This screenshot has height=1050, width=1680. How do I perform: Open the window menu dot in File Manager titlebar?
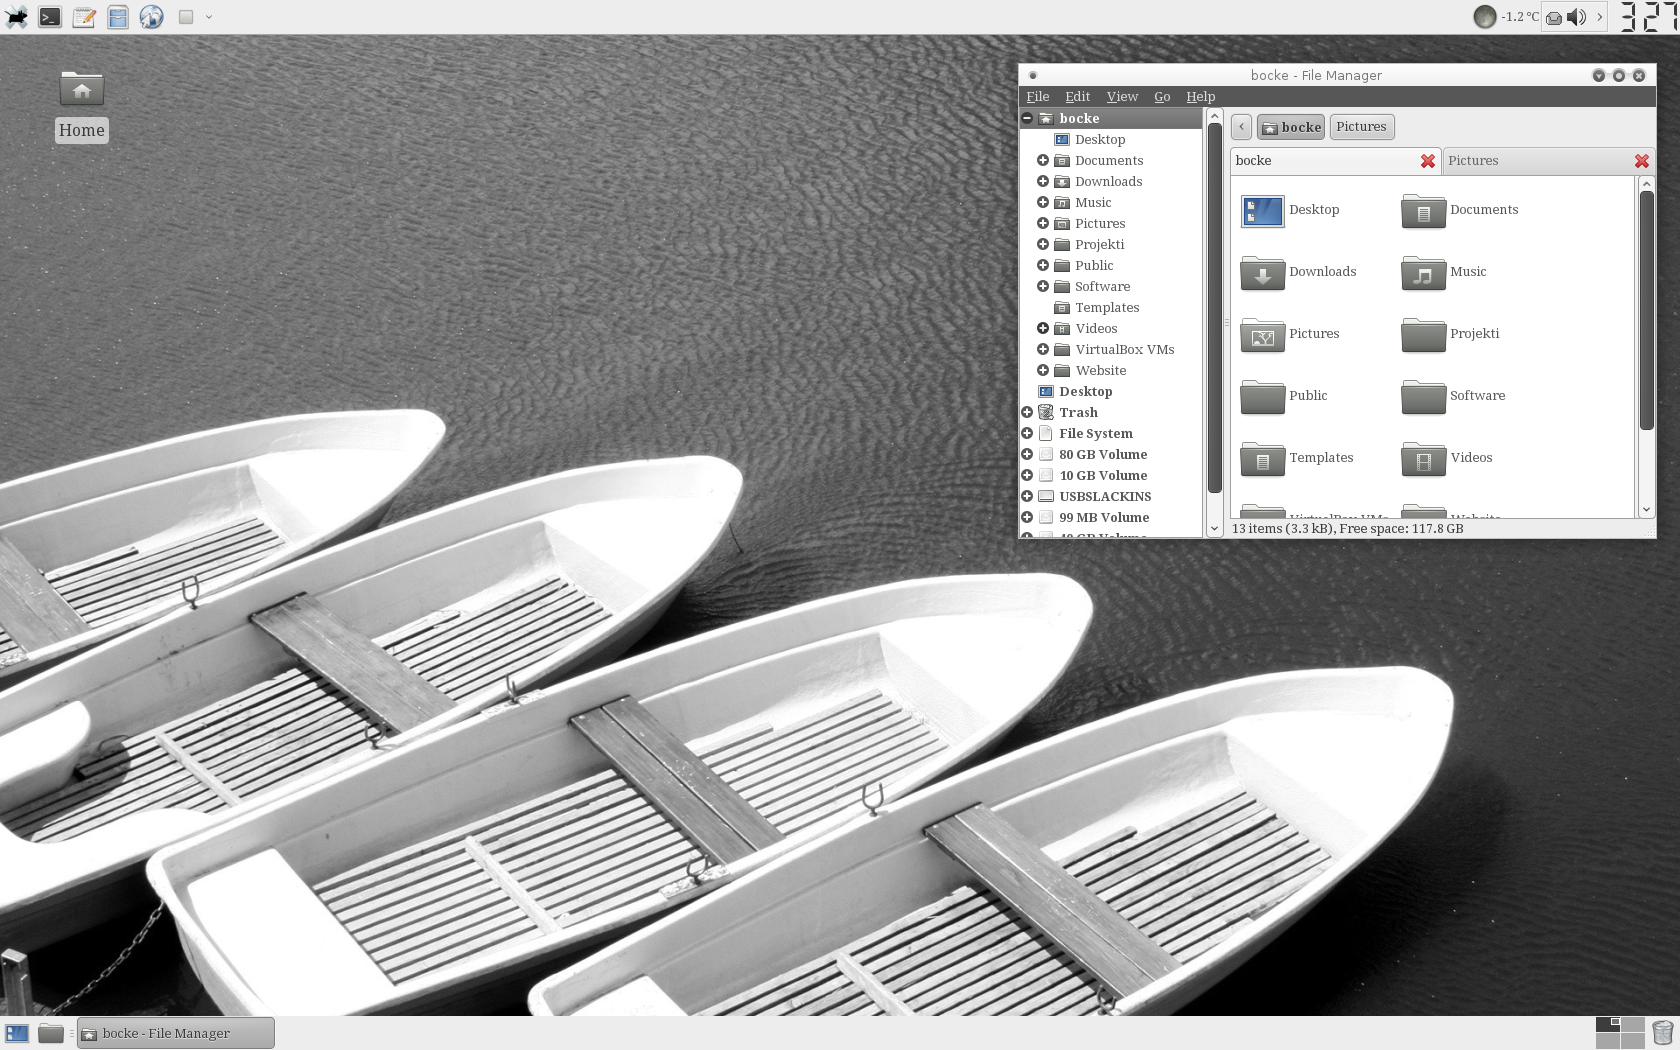click(1033, 75)
